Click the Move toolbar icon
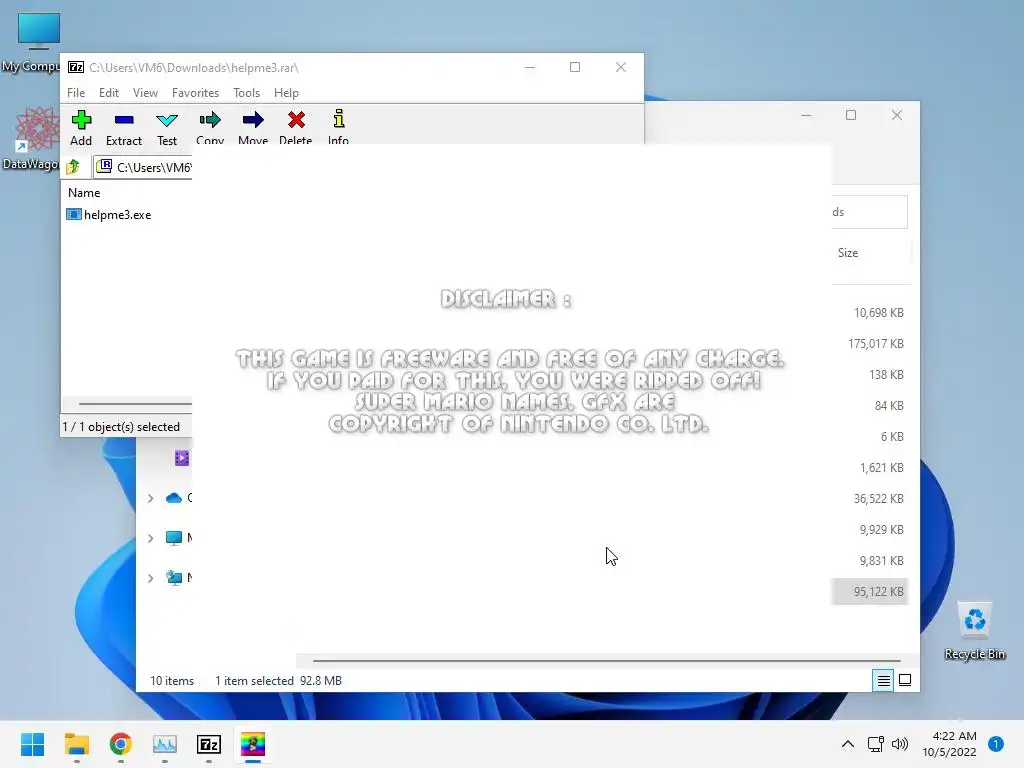The image size is (1024, 768). coord(253,127)
